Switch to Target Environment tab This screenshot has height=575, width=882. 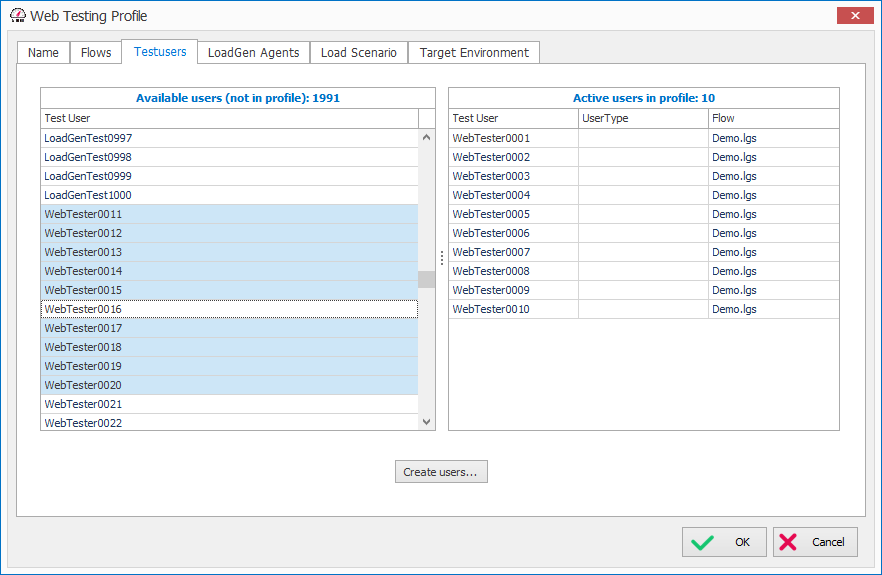[474, 53]
